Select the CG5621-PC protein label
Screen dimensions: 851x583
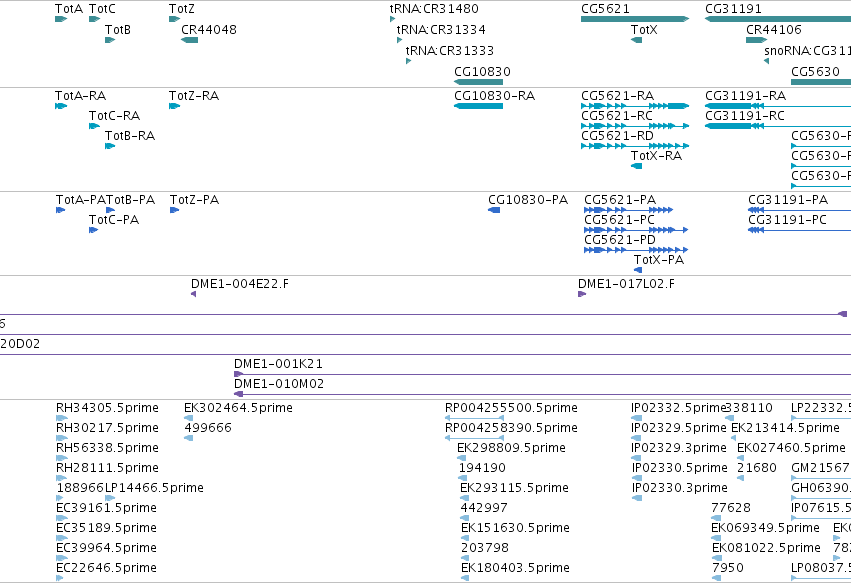620,220
